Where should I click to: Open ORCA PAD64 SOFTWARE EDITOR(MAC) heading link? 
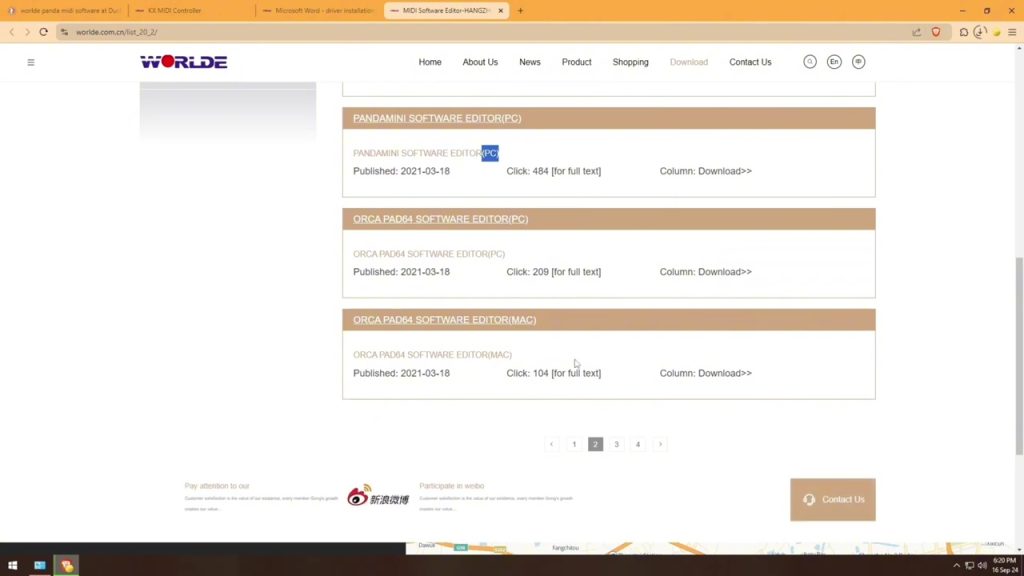point(445,320)
